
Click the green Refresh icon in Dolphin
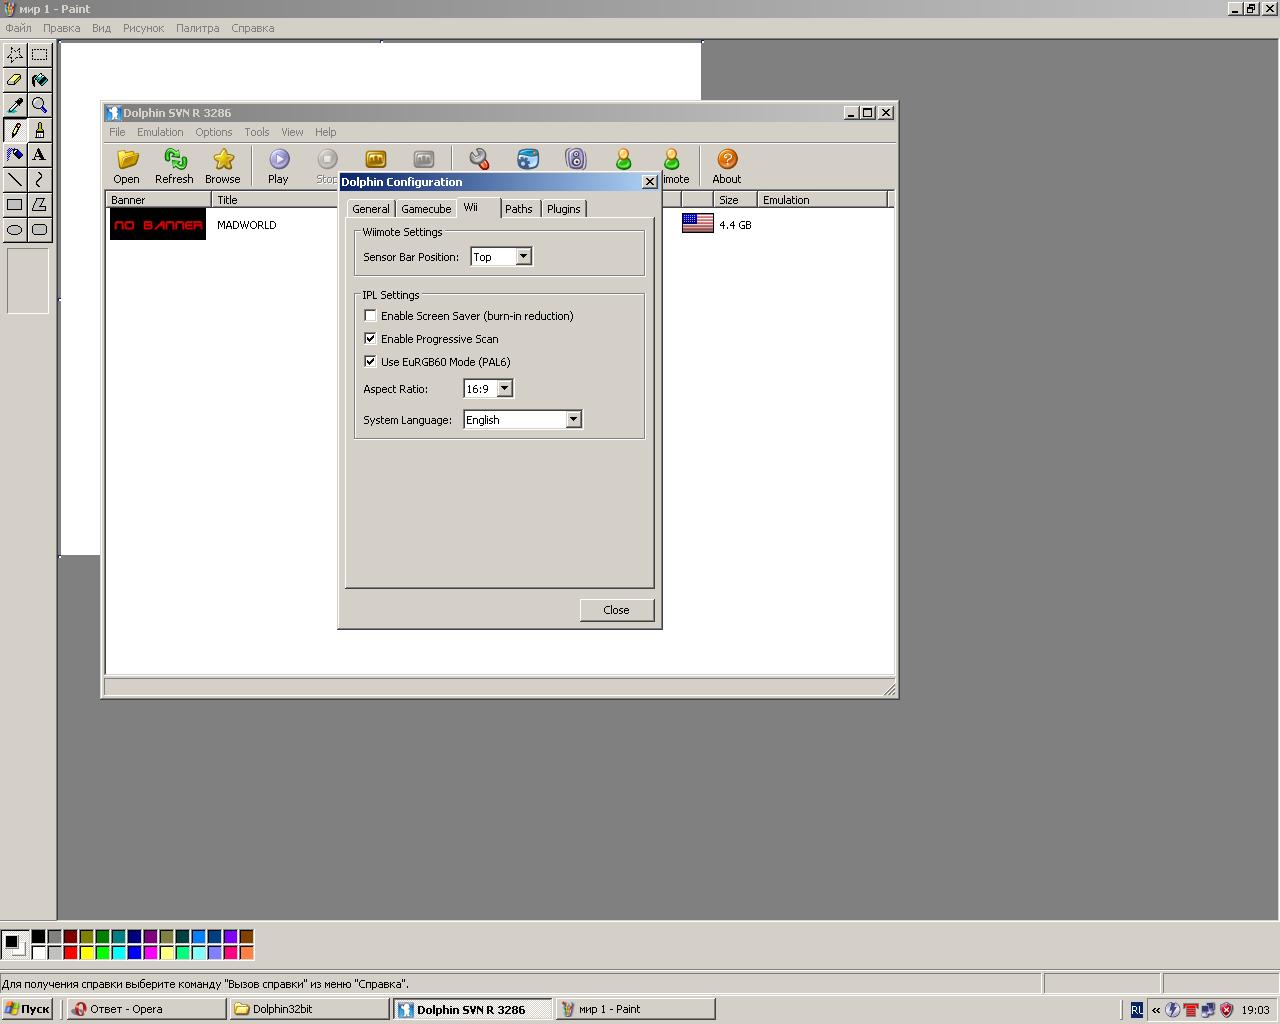click(175, 159)
